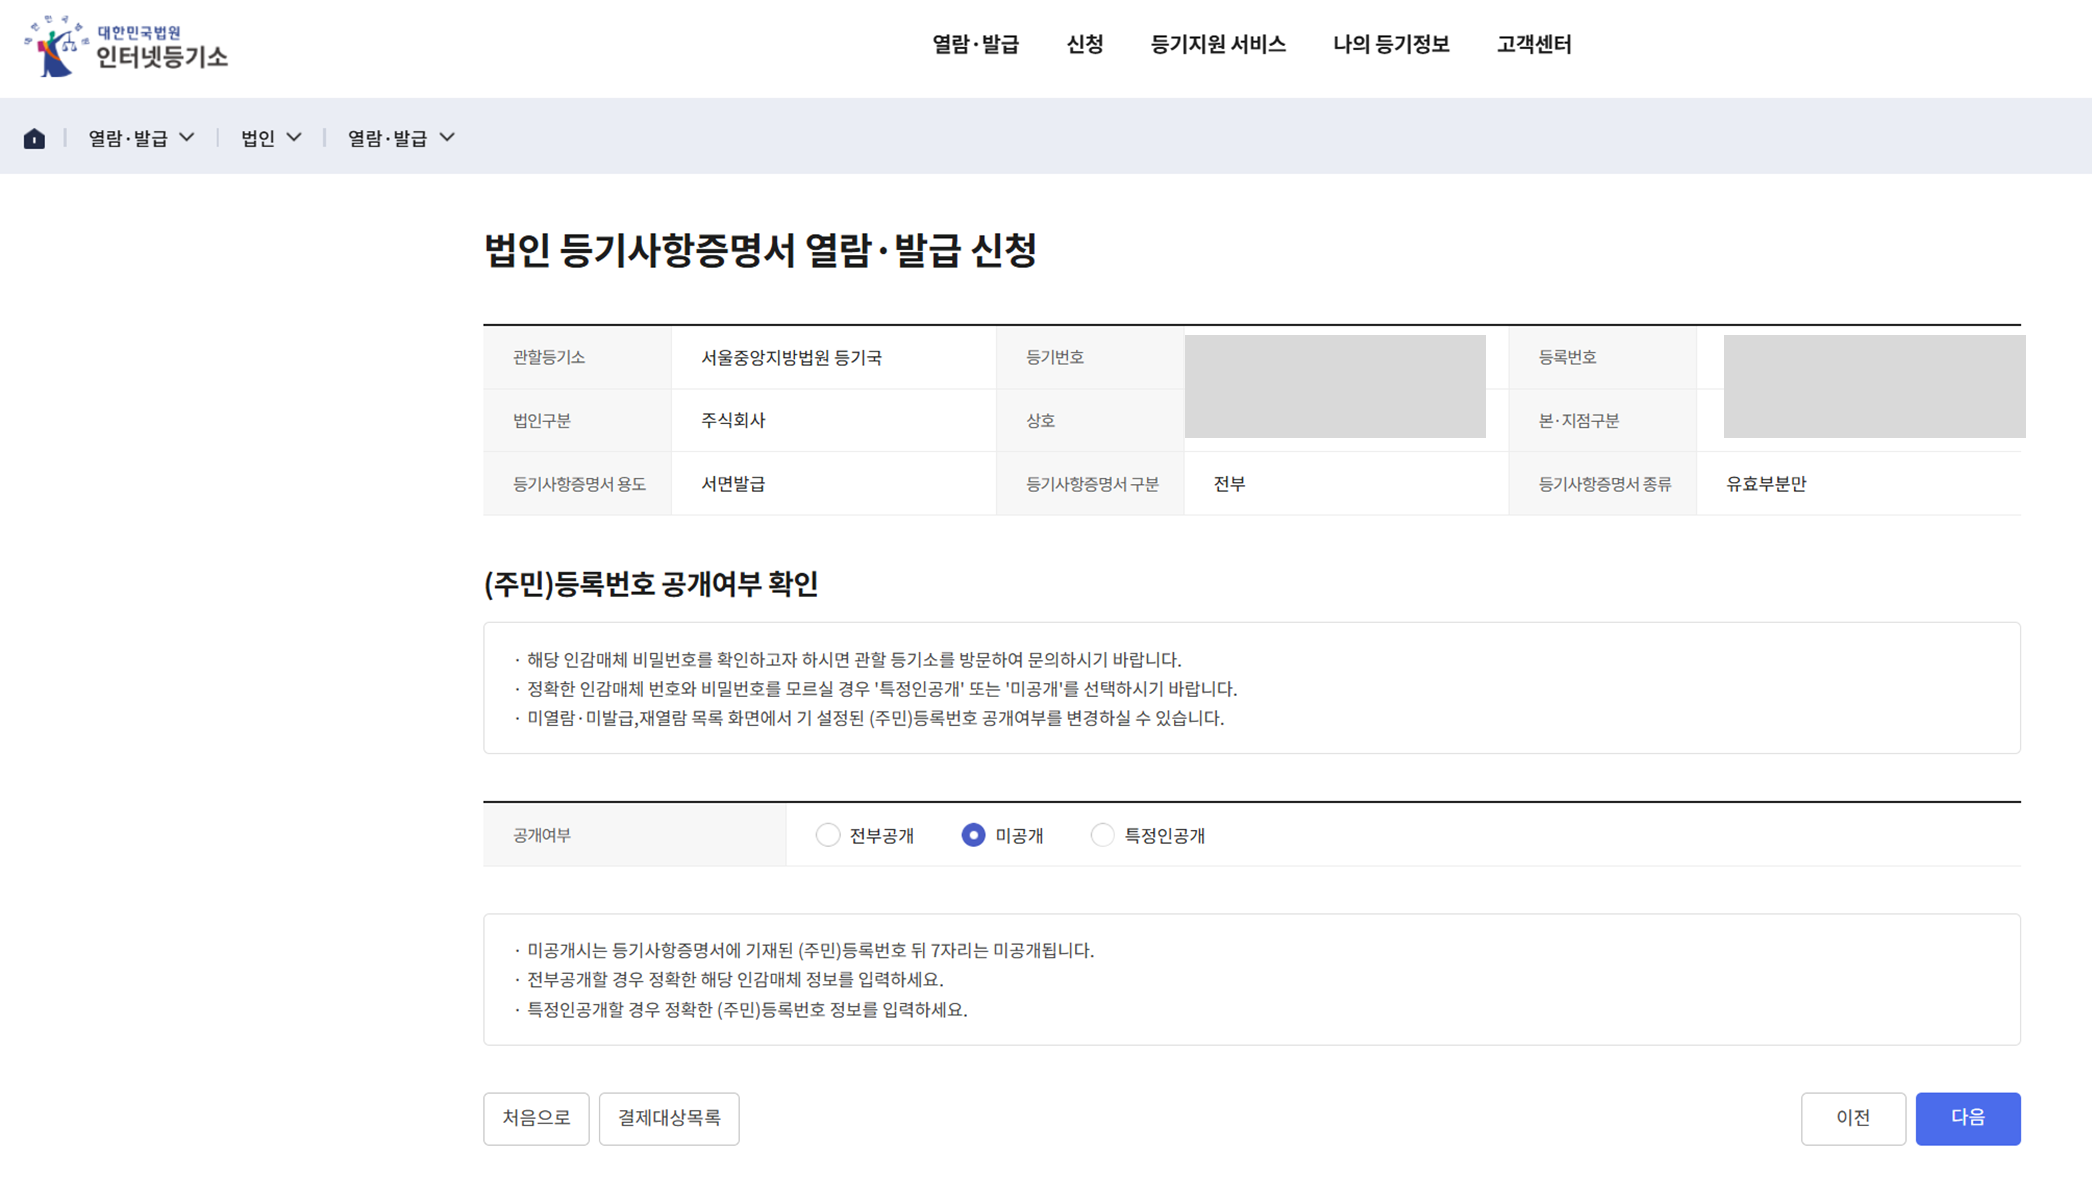
Task: Click the 대한민국법원 text in logo
Action: [x=139, y=32]
